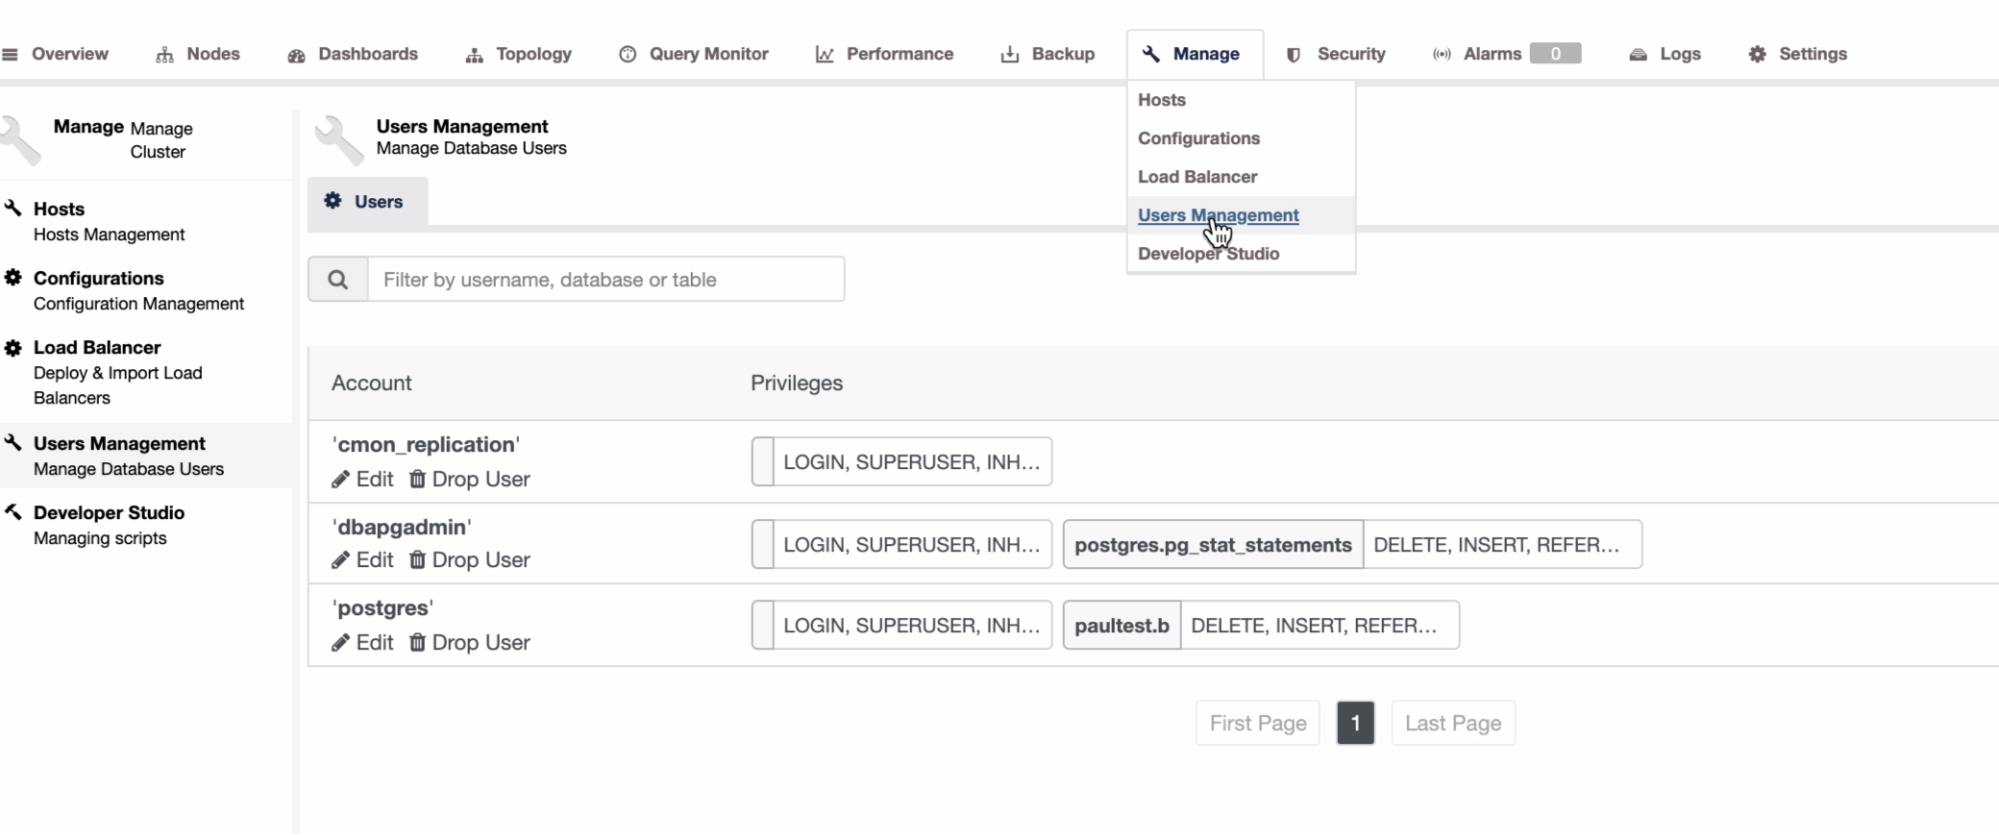Select Hosts in the Manage dropdown

(1162, 100)
